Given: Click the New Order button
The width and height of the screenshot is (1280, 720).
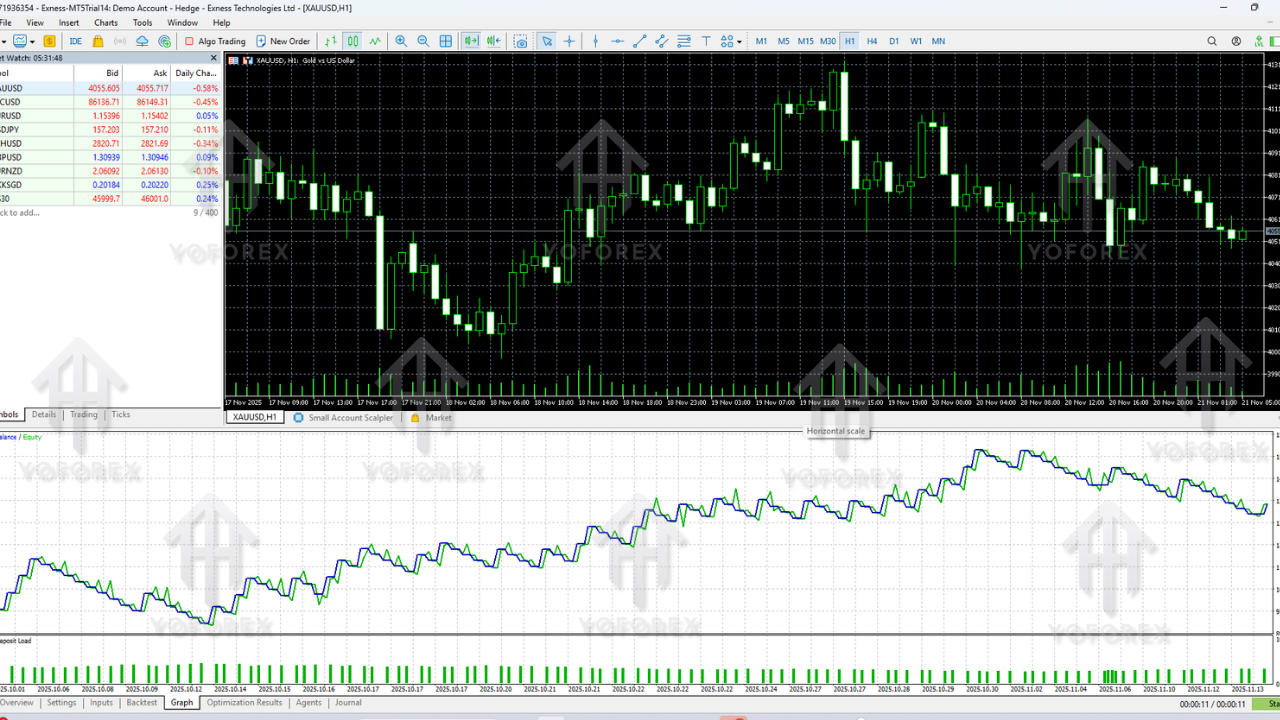Looking at the screenshot, I should point(283,41).
